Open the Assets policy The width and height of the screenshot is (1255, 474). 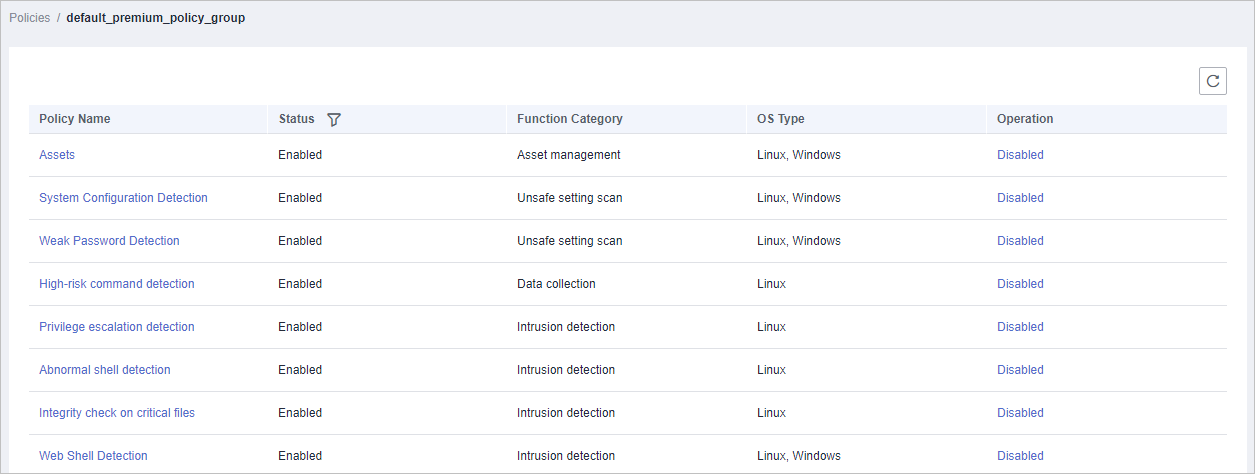[57, 155]
